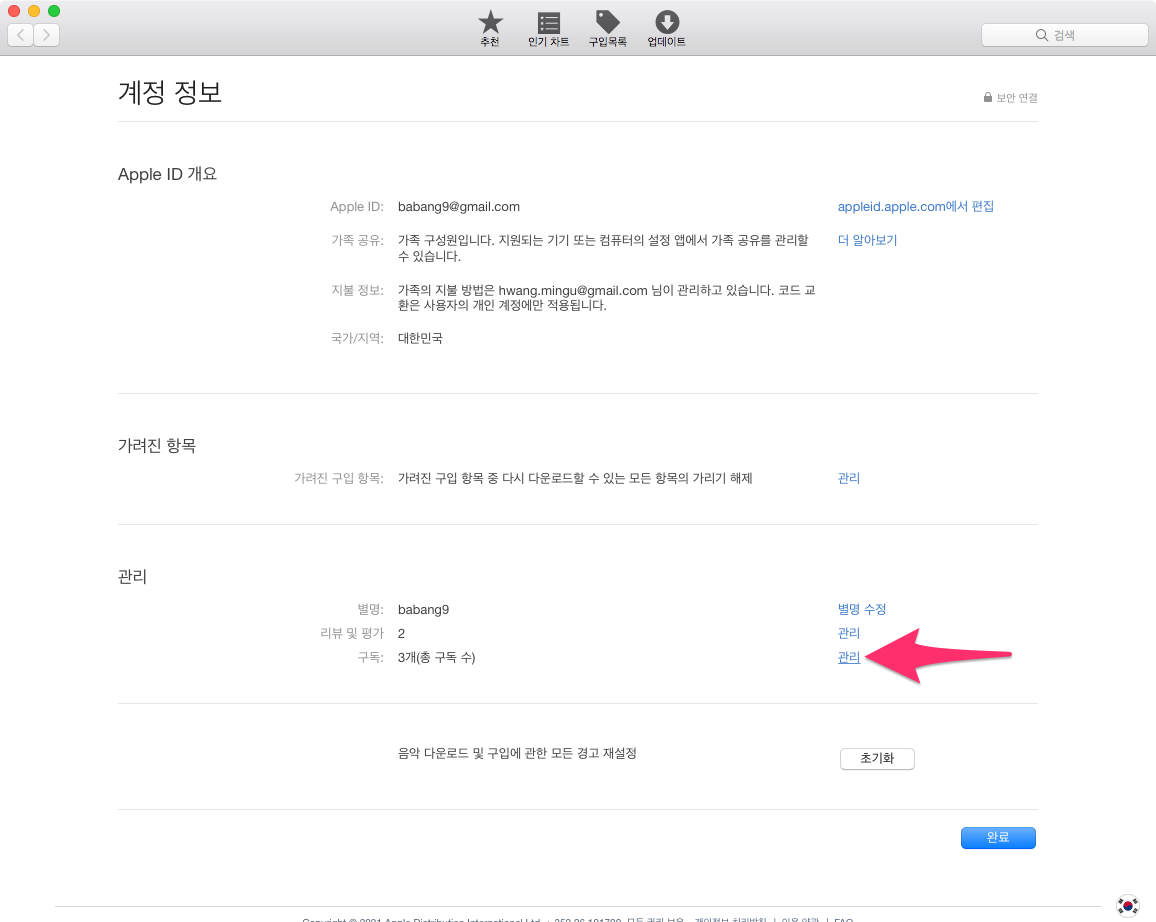The image size is (1156, 922).
Task: Click the nickname value babang9
Action: pos(423,610)
